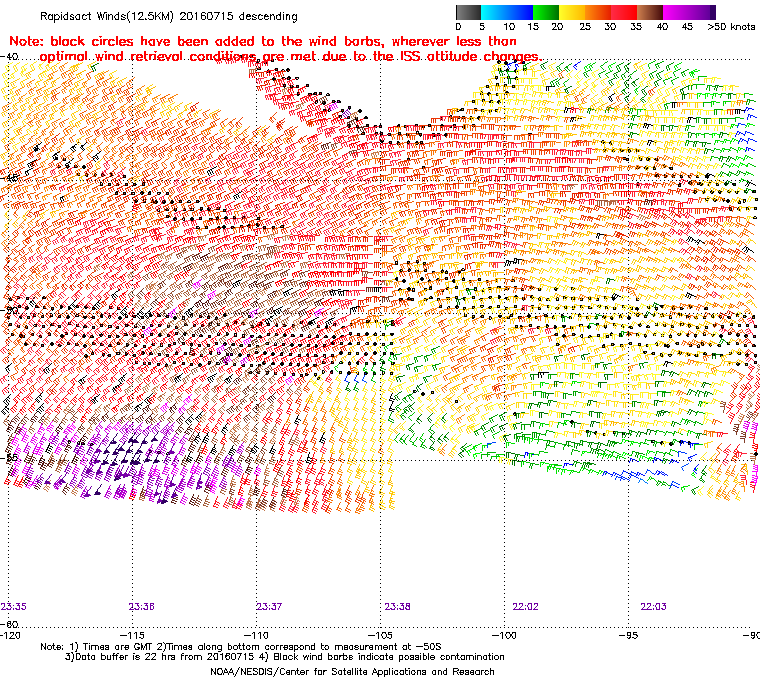Viewport: 760px width, 688px height.
Task: Click the '10' label under the color bar
Action: pyautogui.click(x=508, y=27)
